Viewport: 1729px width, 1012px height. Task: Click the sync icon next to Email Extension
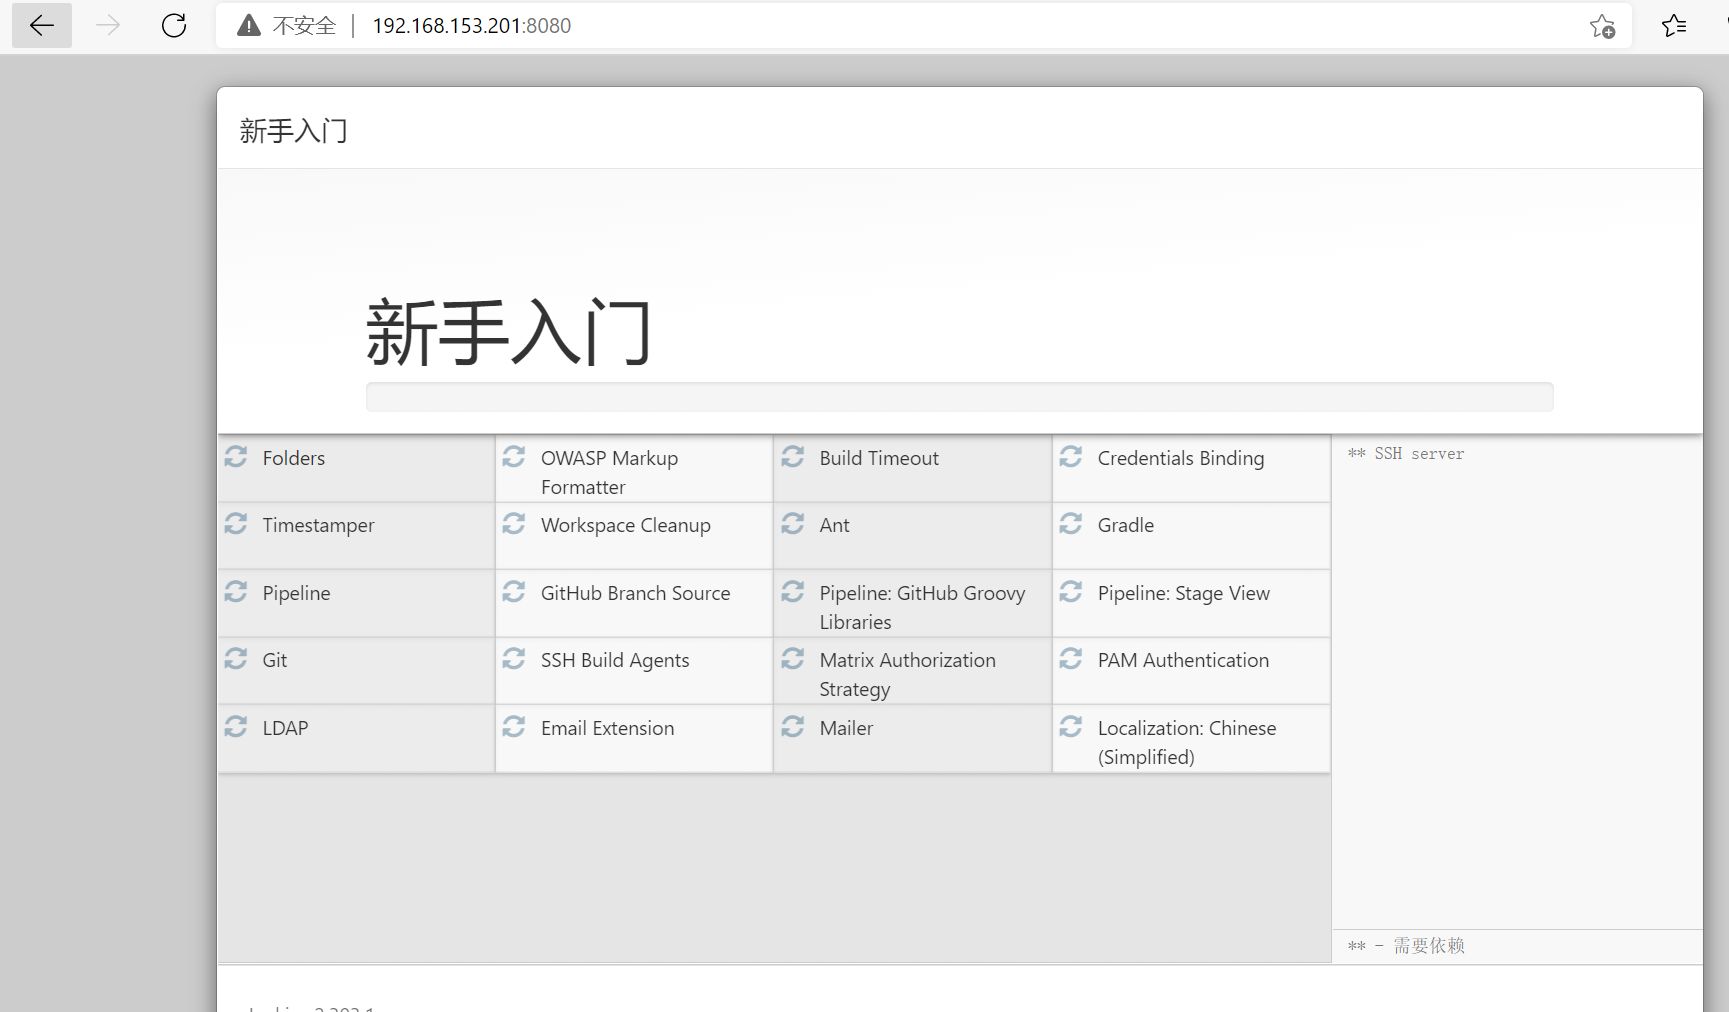point(514,727)
